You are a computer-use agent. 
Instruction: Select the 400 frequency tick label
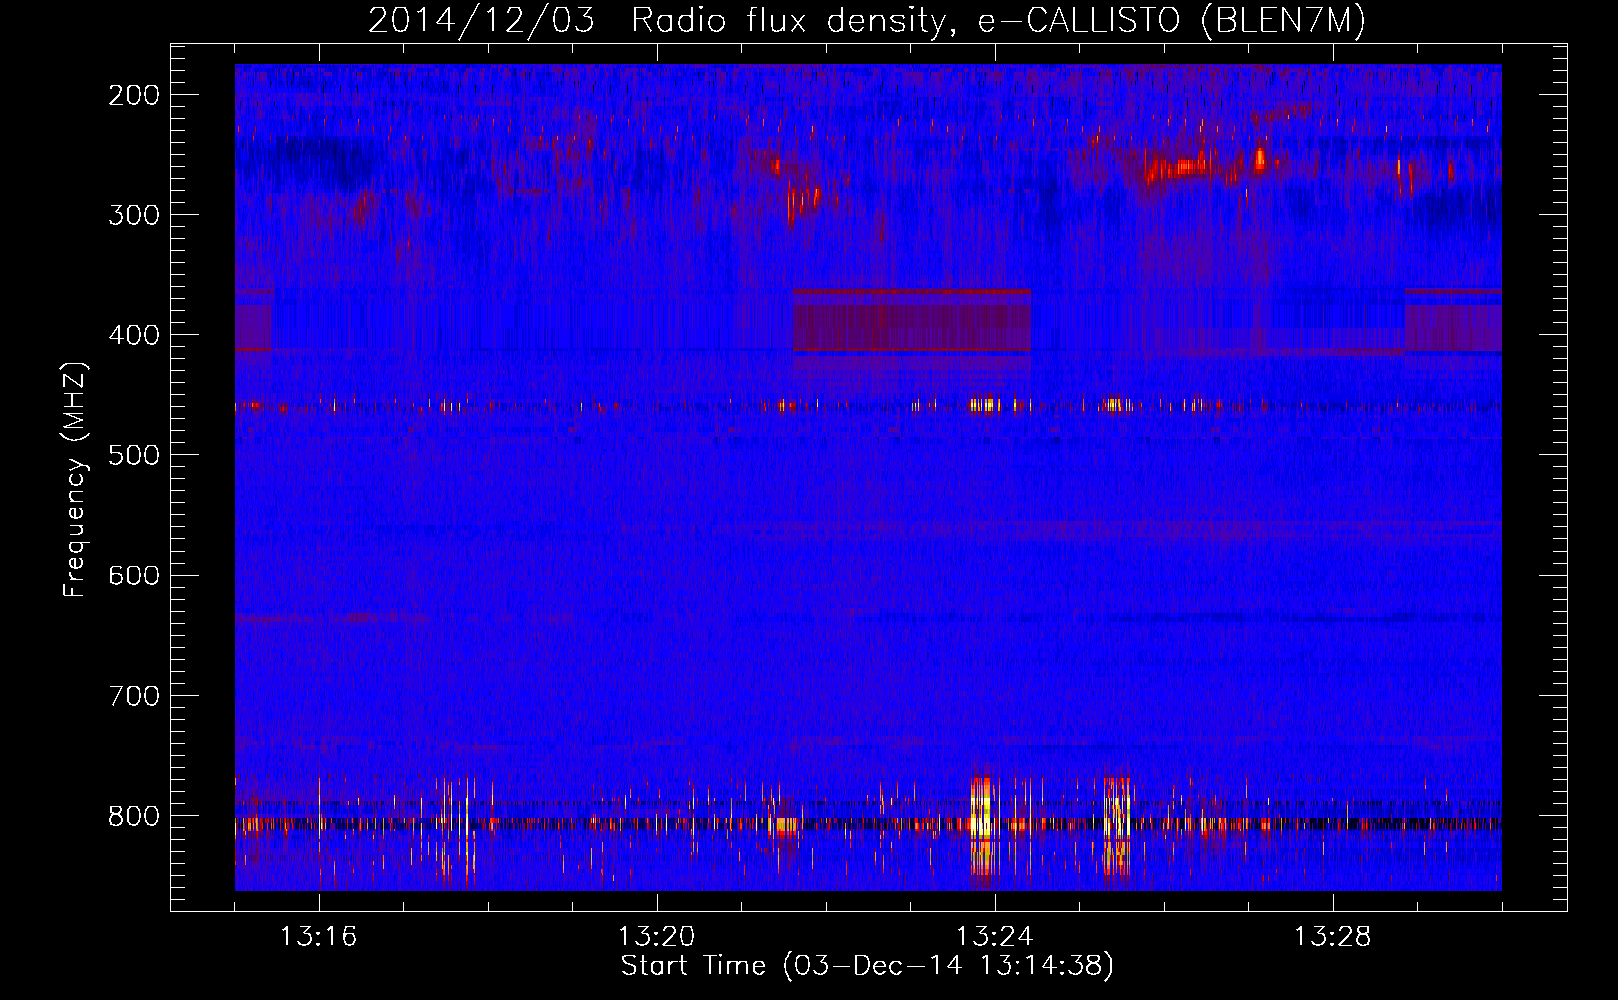pyautogui.click(x=134, y=335)
